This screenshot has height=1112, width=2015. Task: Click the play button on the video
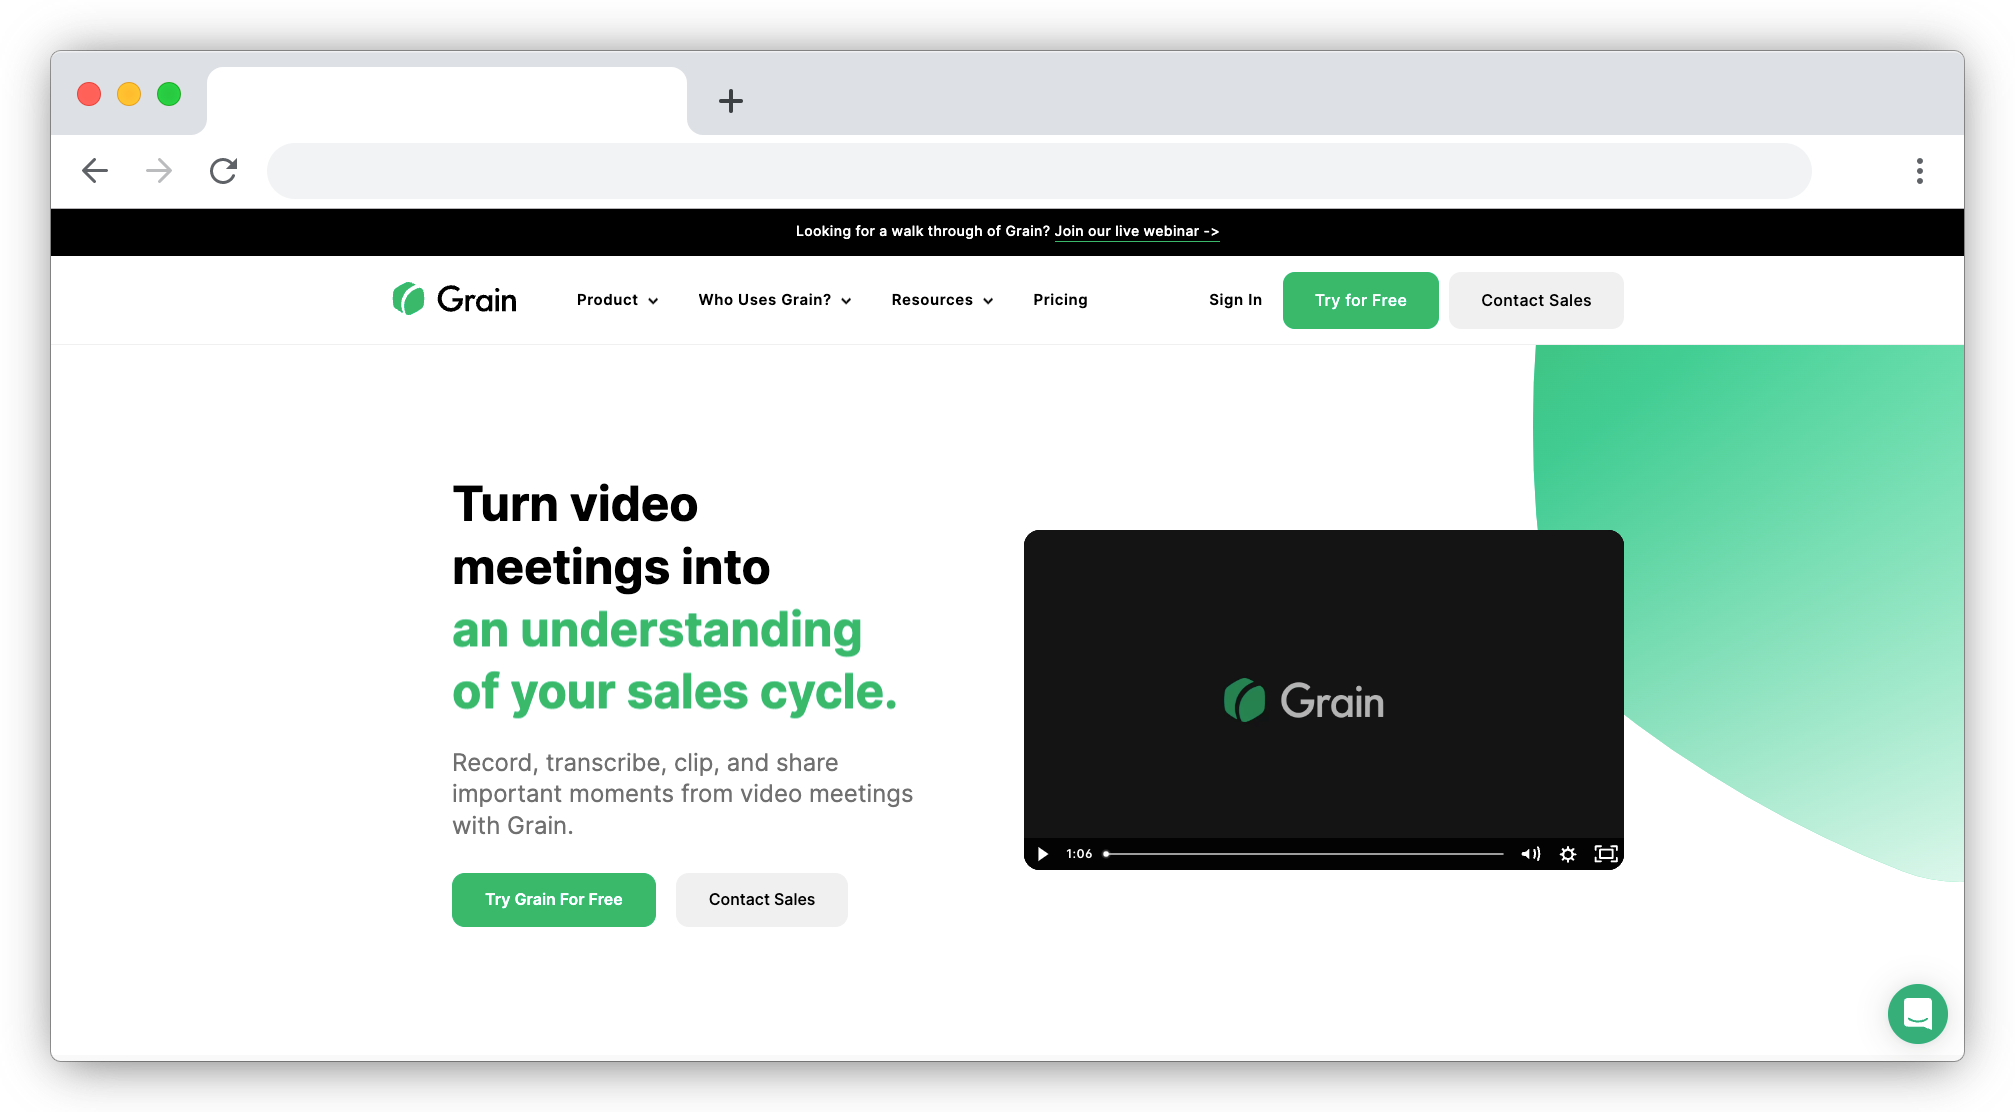pos(1043,852)
